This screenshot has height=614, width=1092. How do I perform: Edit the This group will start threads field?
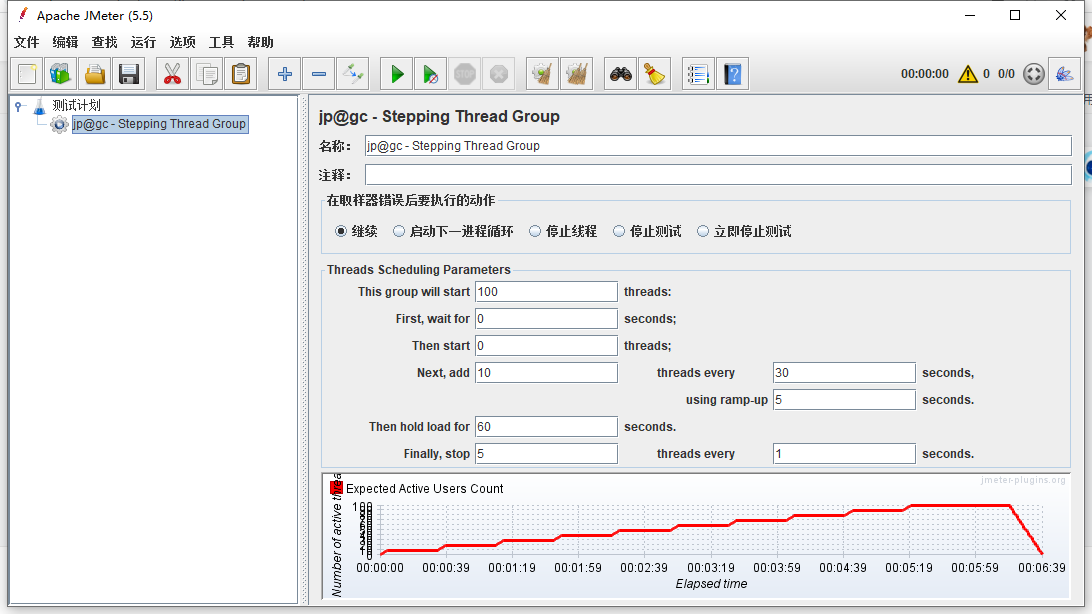pyautogui.click(x=546, y=292)
